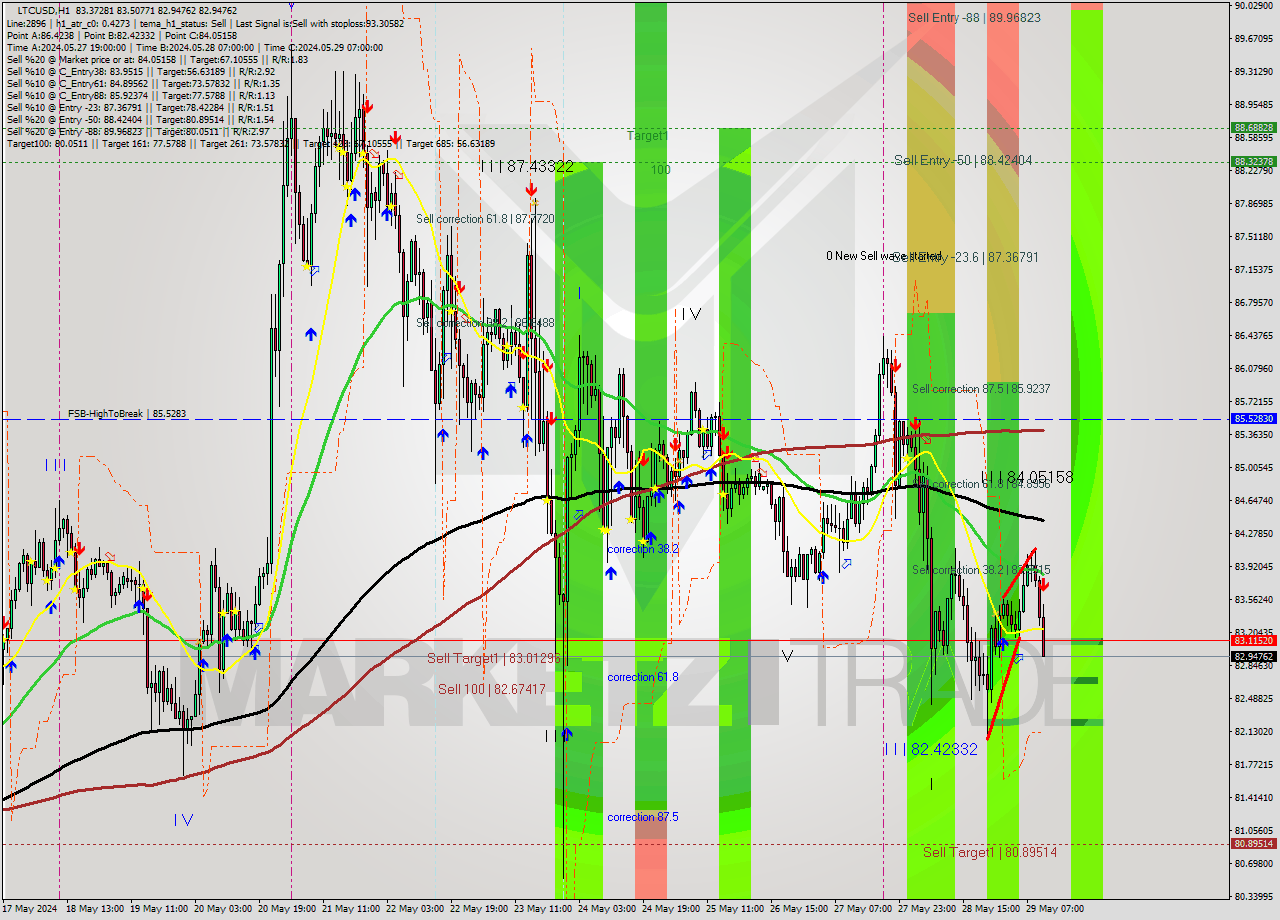This screenshot has width=1280, height=920.
Task: Click the 'III 87.43322' wave label
Action: [526, 167]
